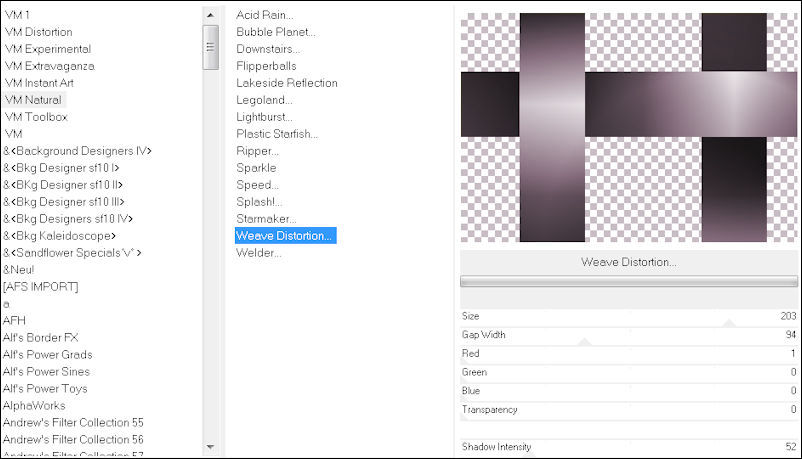The width and height of the screenshot is (802, 459).
Task: Open BKg Designer sf10 II category
Action: [x=62, y=184]
